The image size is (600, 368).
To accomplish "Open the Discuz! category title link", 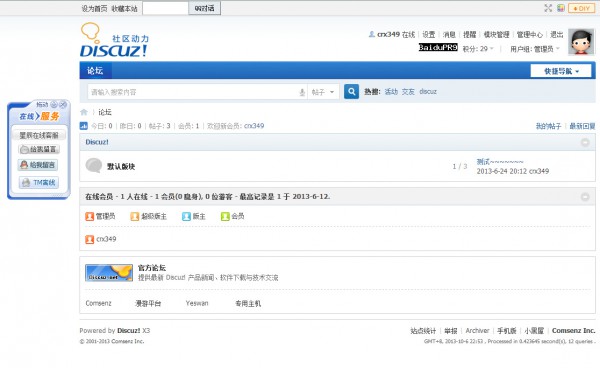I will point(97,142).
